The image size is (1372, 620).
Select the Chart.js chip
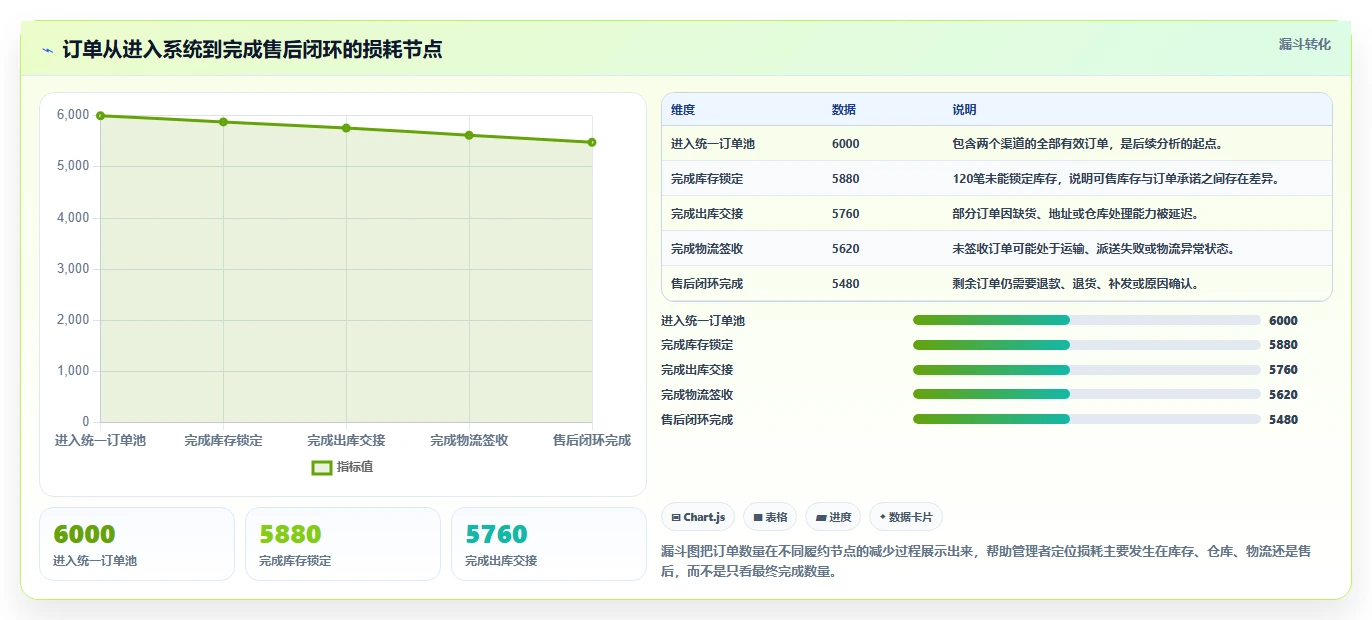point(698,517)
